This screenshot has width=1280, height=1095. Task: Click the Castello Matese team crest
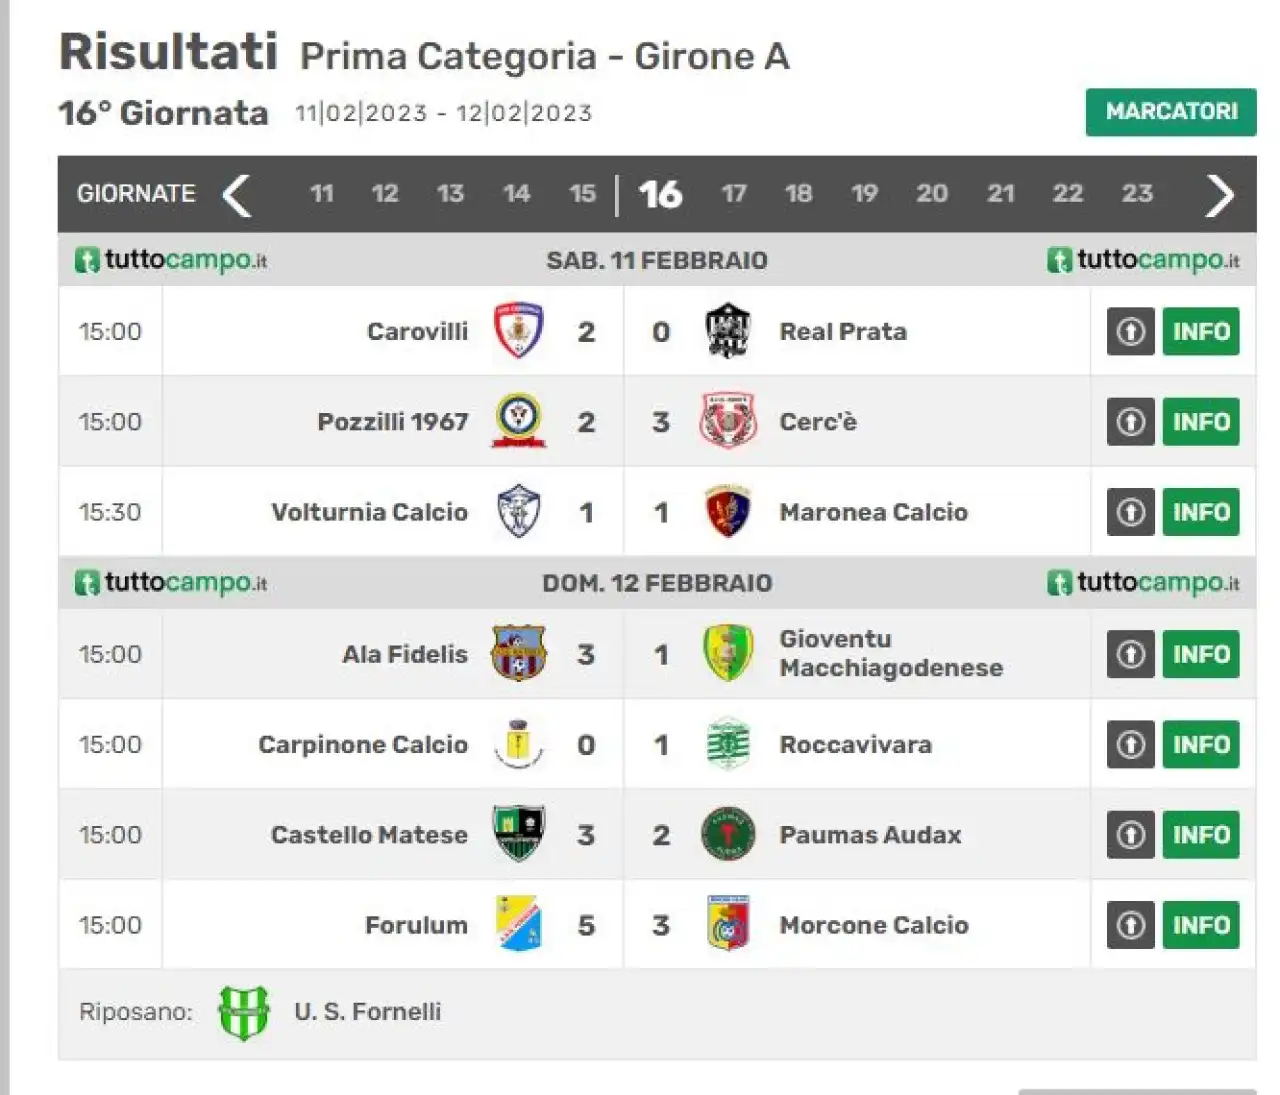[519, 834]
